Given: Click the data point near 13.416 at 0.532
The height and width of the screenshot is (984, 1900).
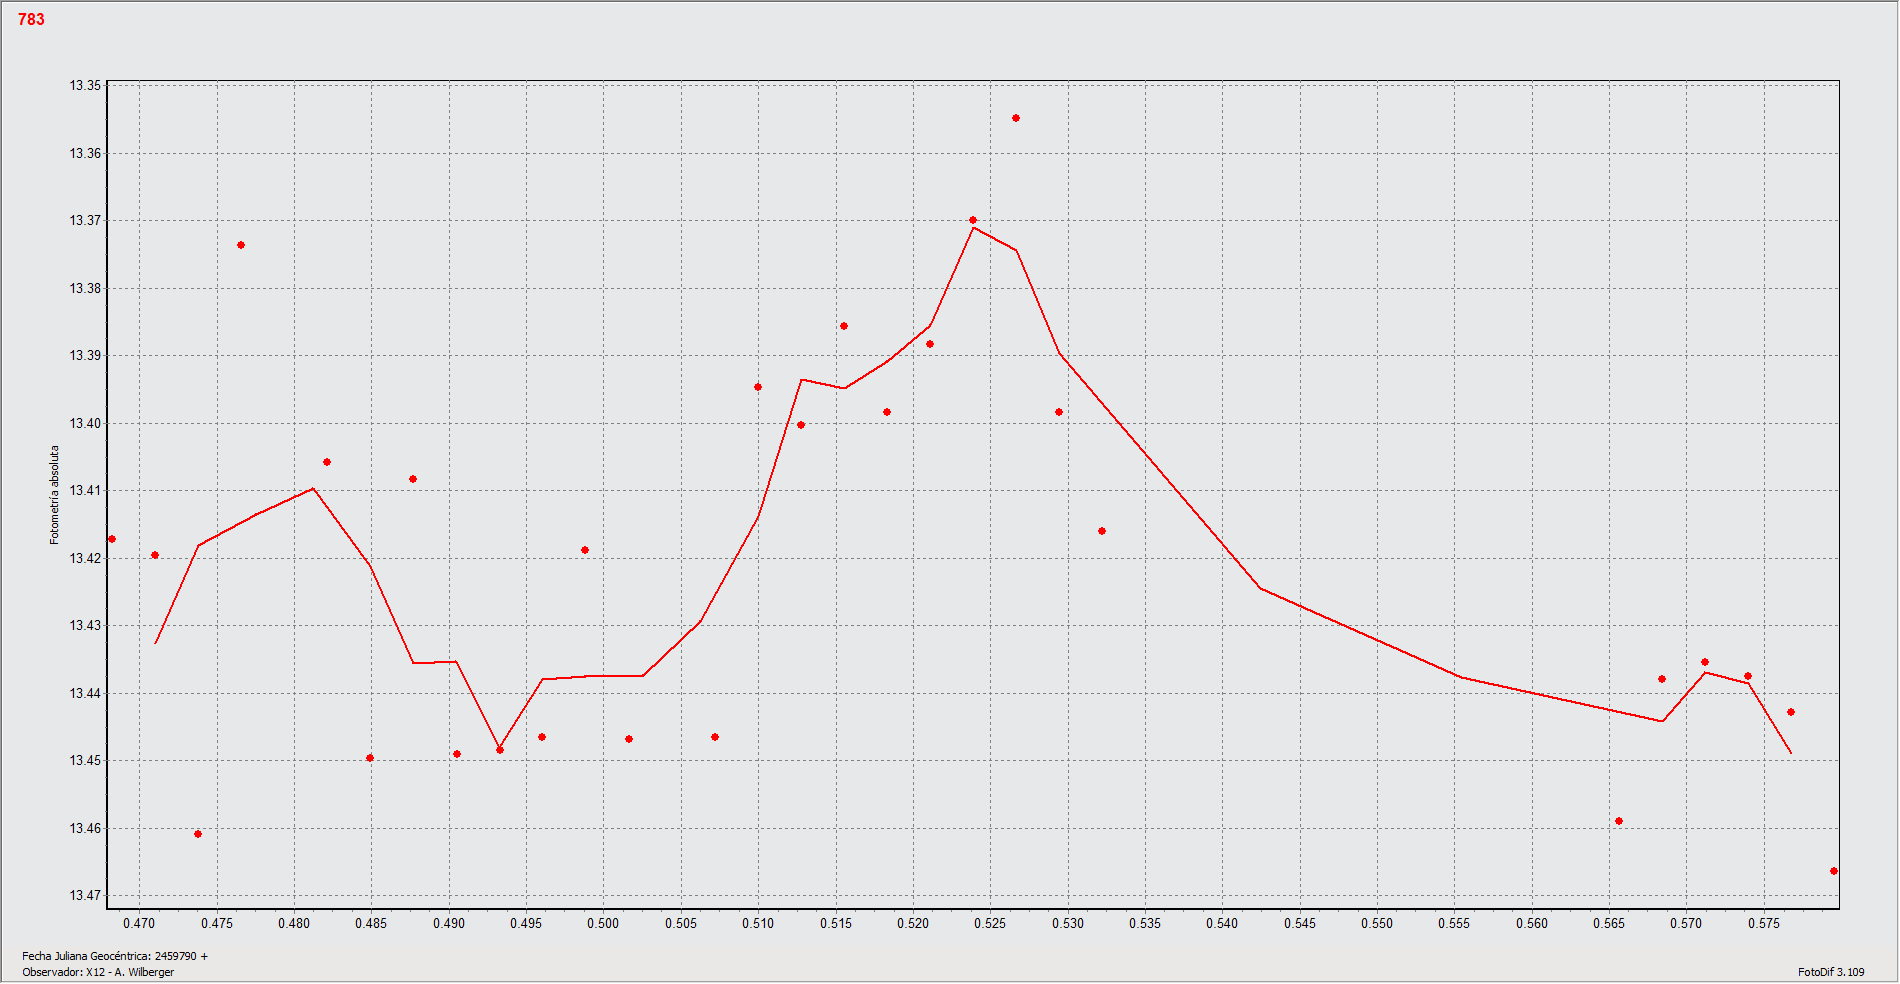Looking at the screenshot, I should [1102, 531].
